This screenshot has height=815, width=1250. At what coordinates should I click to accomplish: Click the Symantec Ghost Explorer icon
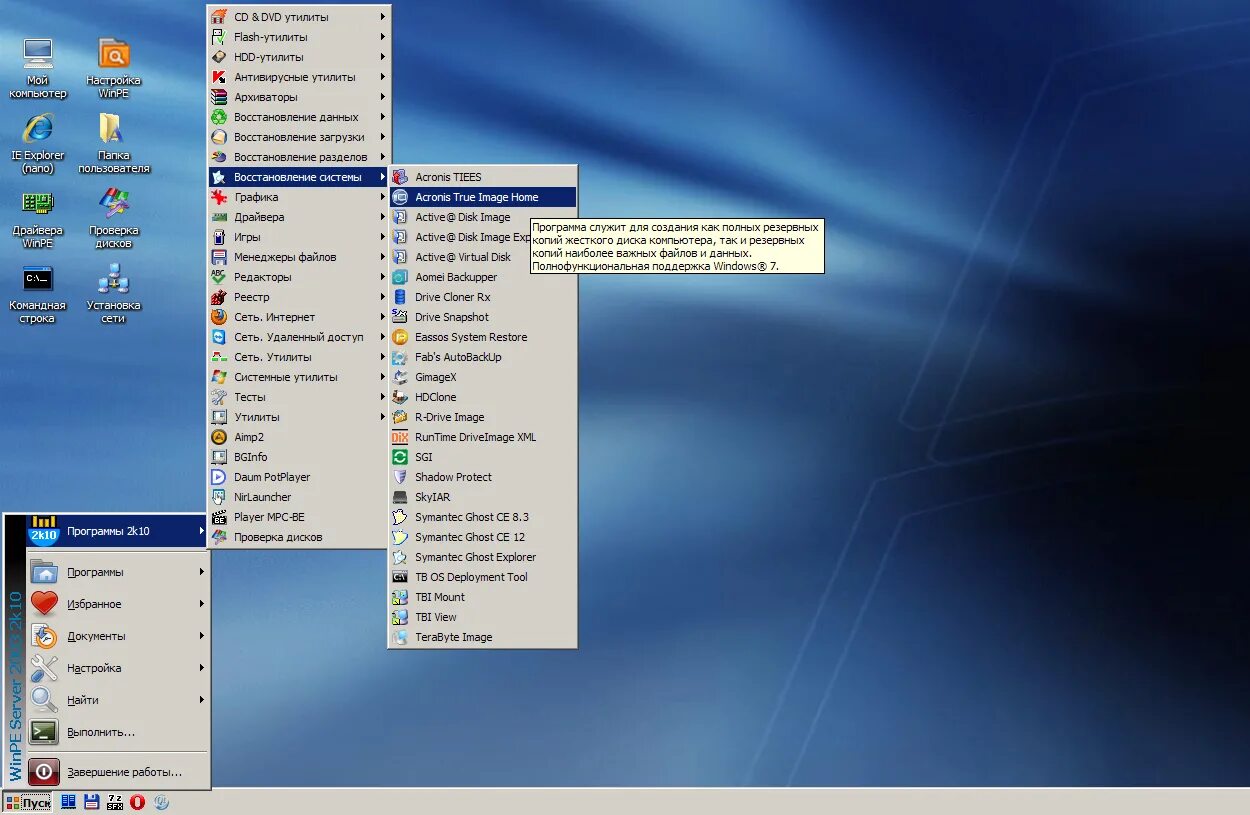(x=400, y=557)
